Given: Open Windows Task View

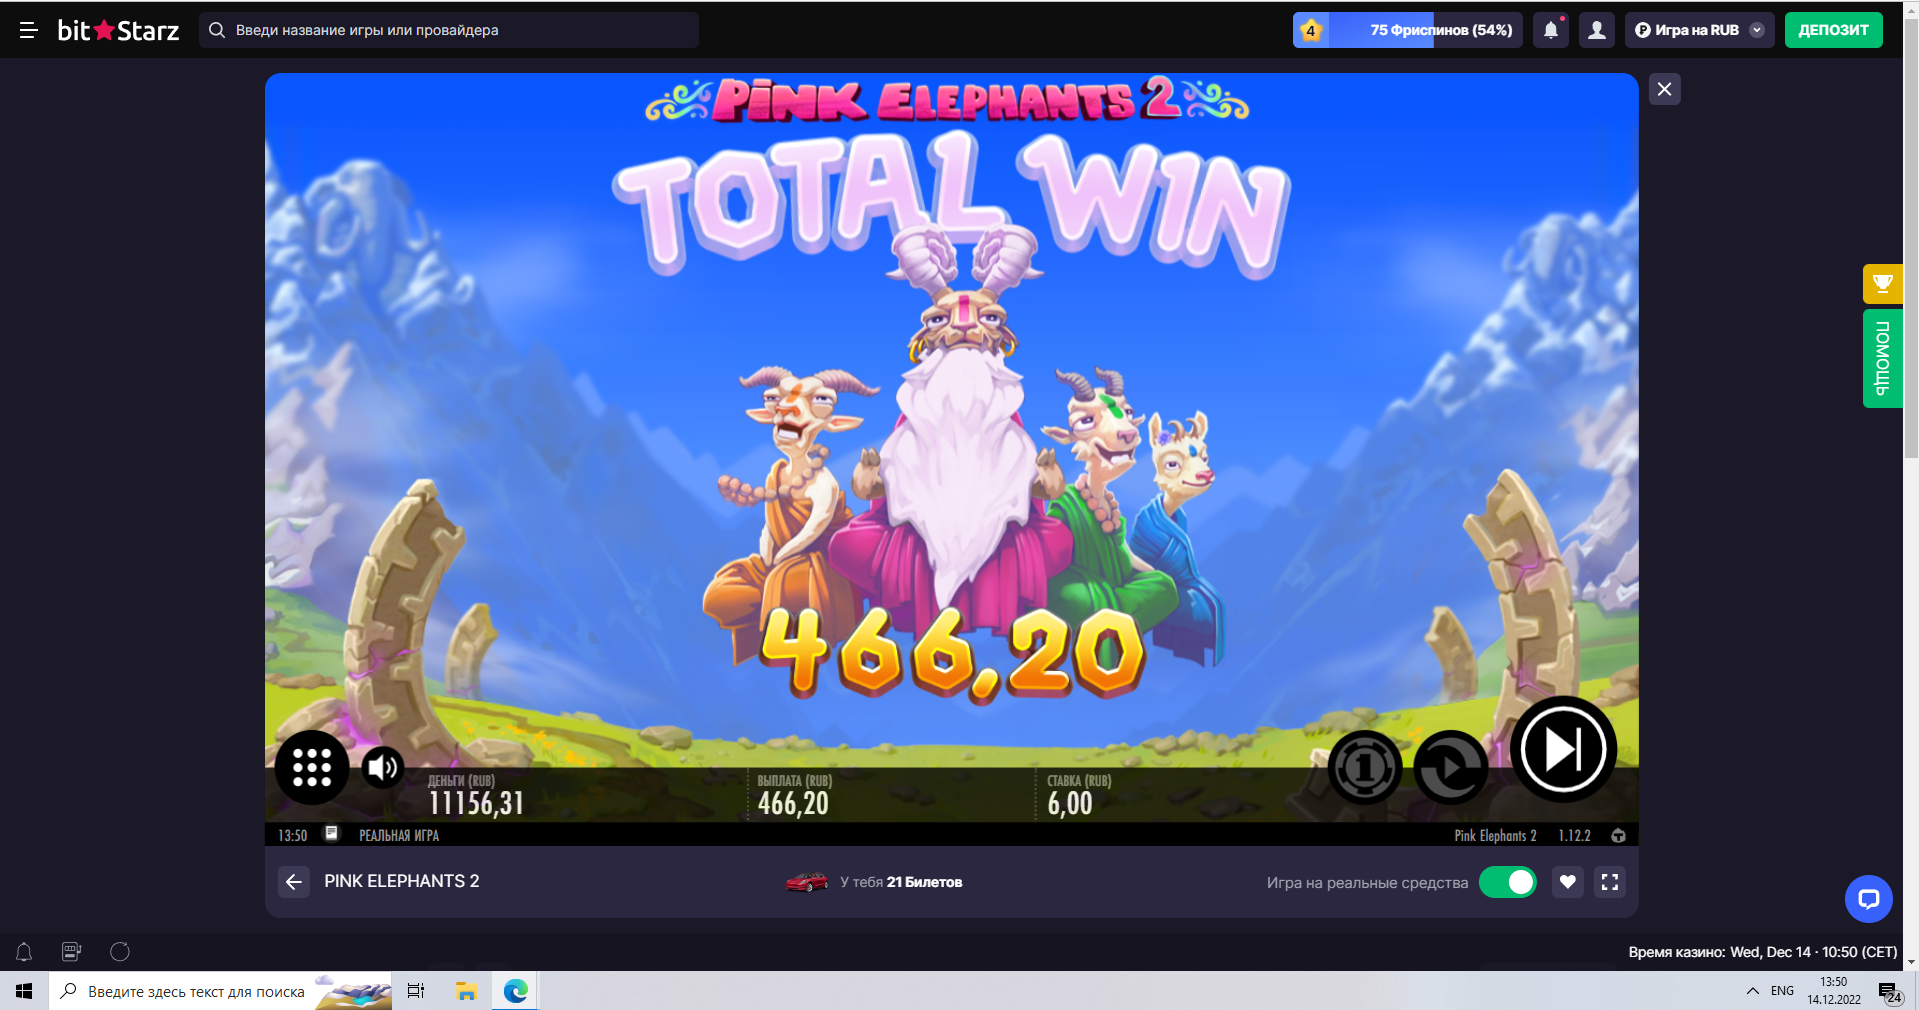Looking at the screenshot, I should [x=416, y=991].
